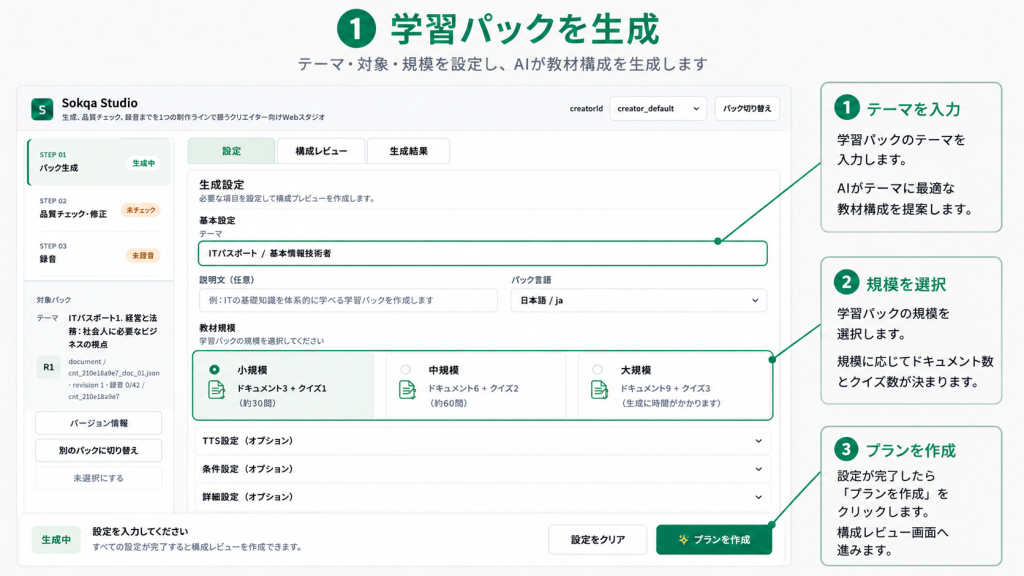Switch to the 構成レビュー tab
Screen dimensions: 1024x576
(321, 151)
